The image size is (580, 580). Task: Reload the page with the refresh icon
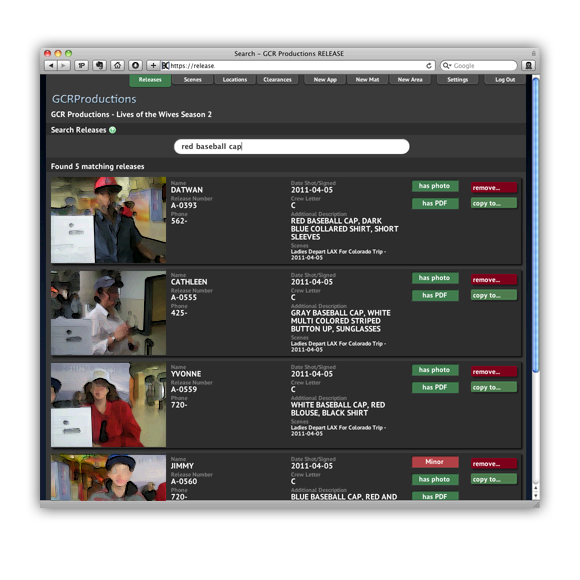point(429,65)
